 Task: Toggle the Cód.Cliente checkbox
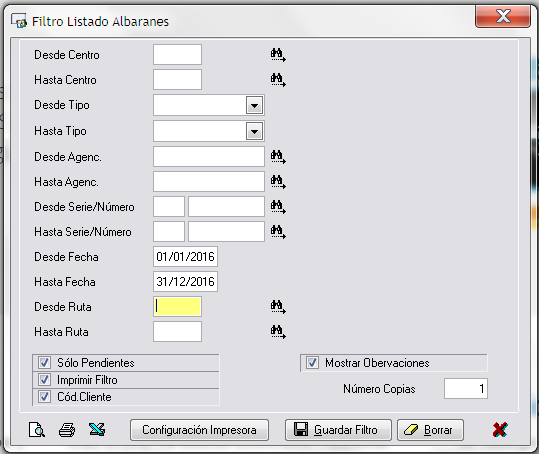[44, 397]
